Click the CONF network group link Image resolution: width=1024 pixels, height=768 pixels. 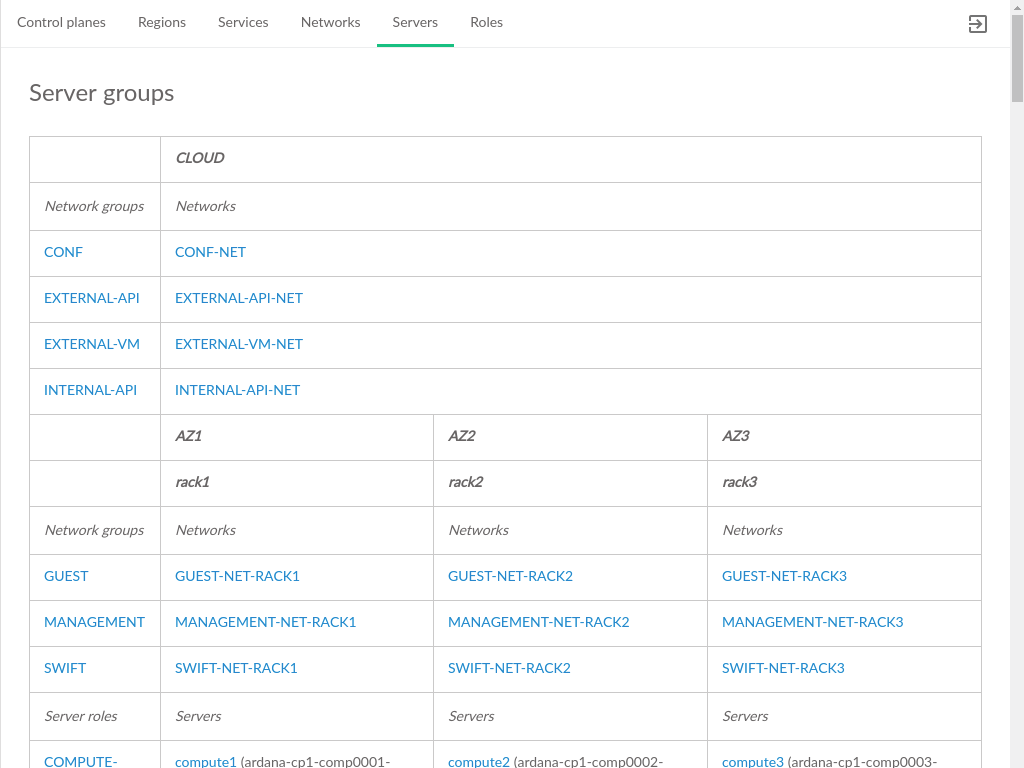[63, 252]
